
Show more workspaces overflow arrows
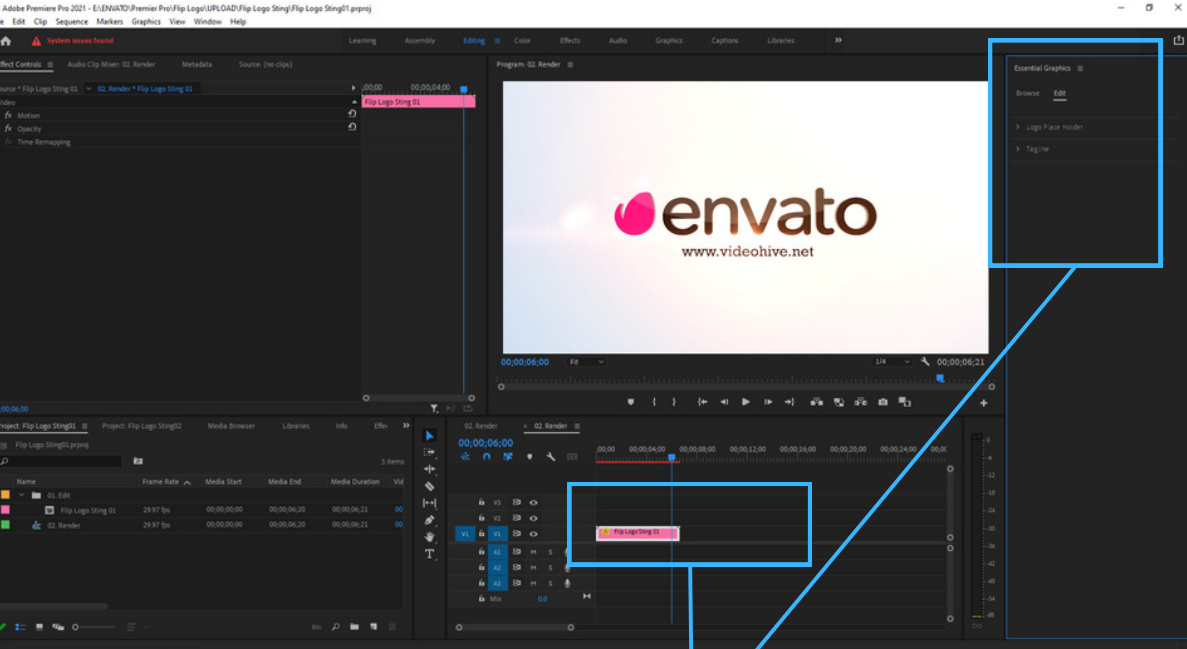pyautogui.click(x=838, y=40)
